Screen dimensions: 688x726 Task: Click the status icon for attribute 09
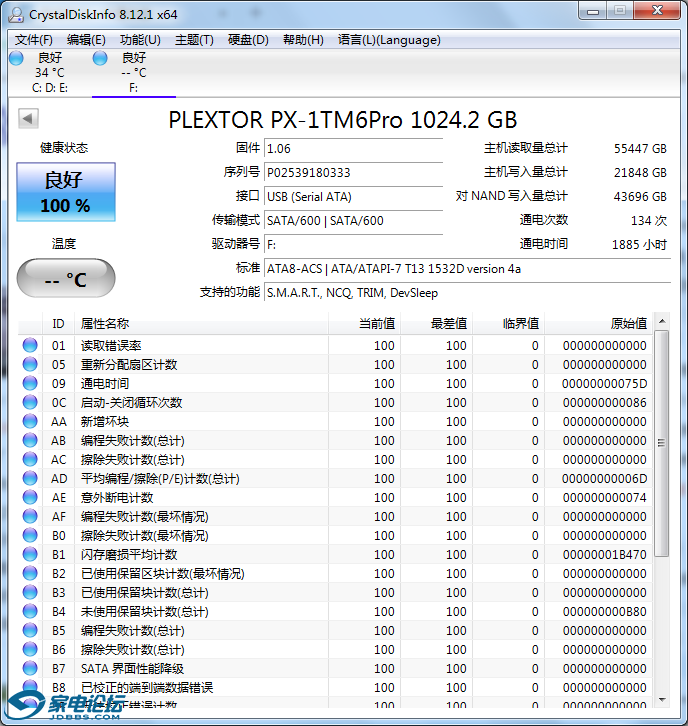[30, 383]
